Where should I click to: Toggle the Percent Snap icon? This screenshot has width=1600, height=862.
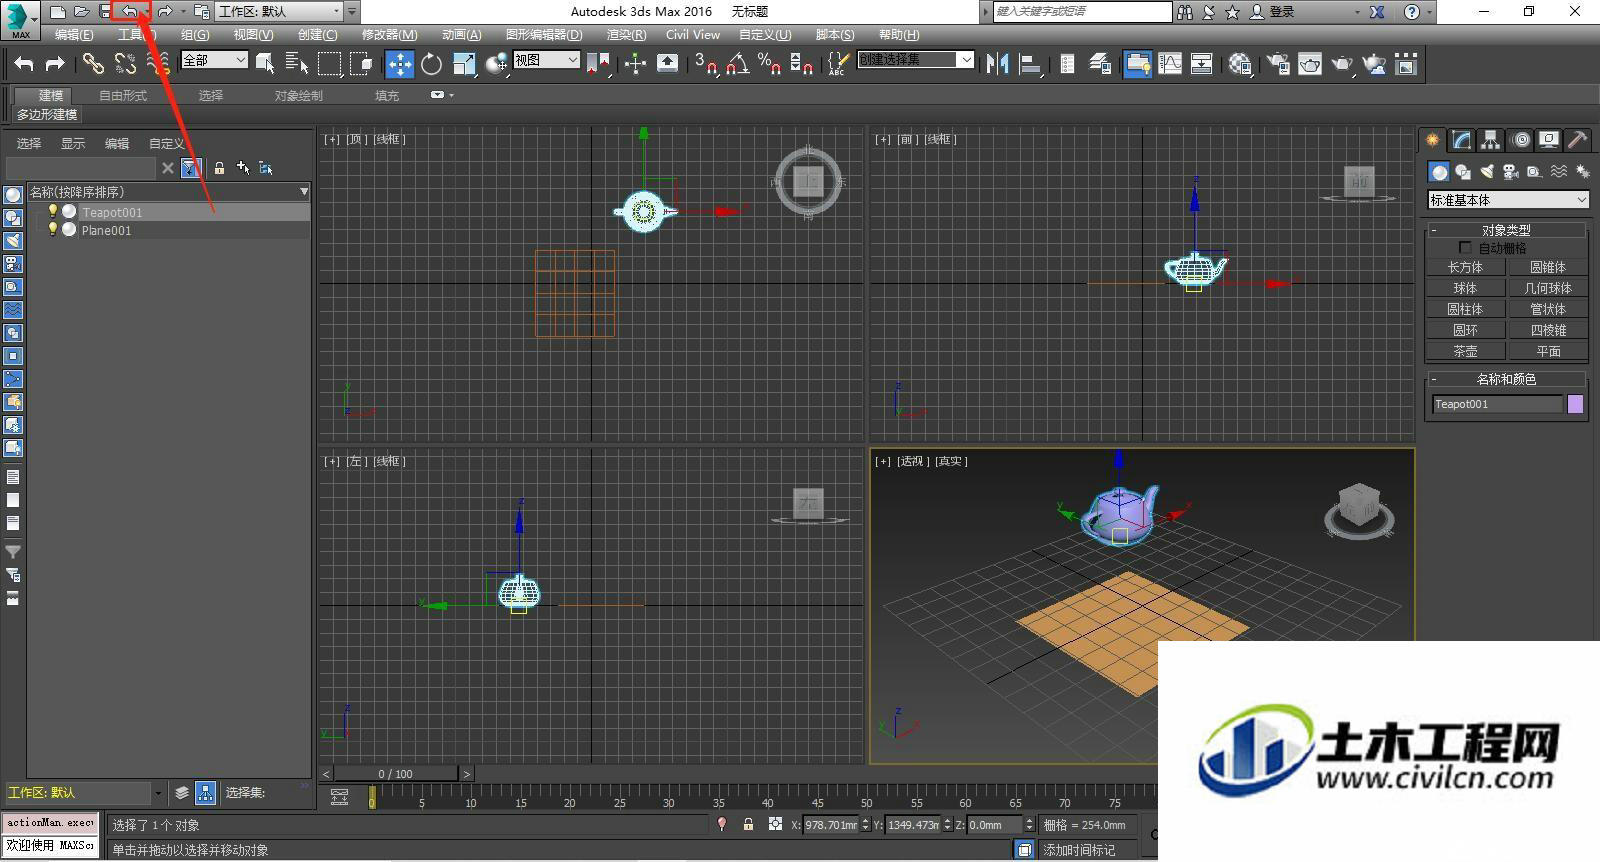pyautogui.click(x=769, y=64)
